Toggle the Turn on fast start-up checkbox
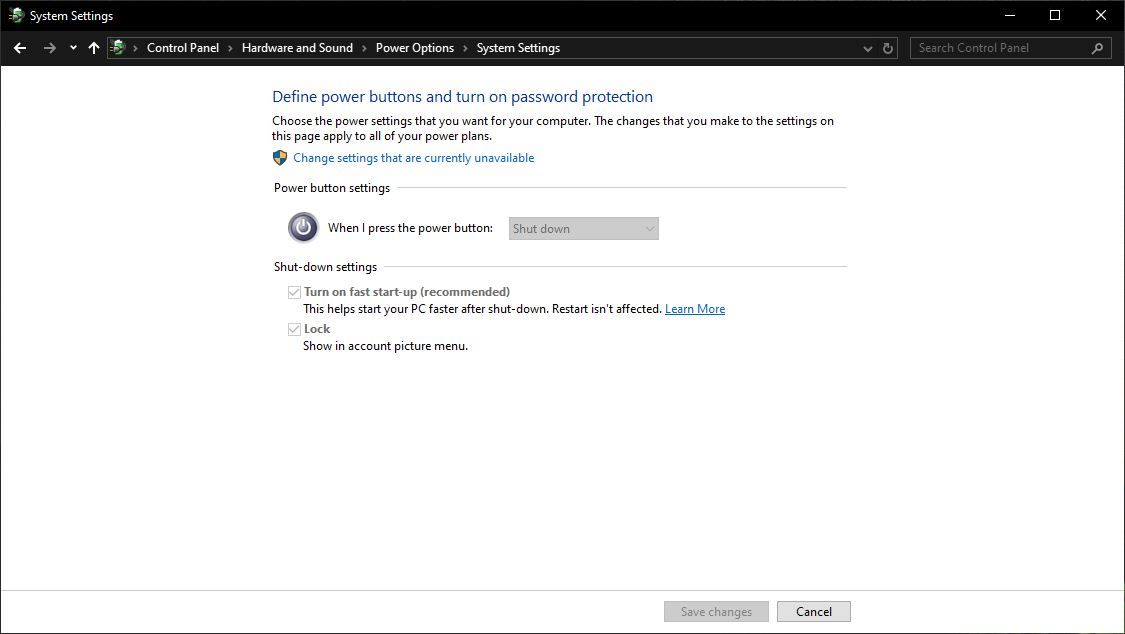The width and height of the screenshot is (1125, 634). point(295,291)
